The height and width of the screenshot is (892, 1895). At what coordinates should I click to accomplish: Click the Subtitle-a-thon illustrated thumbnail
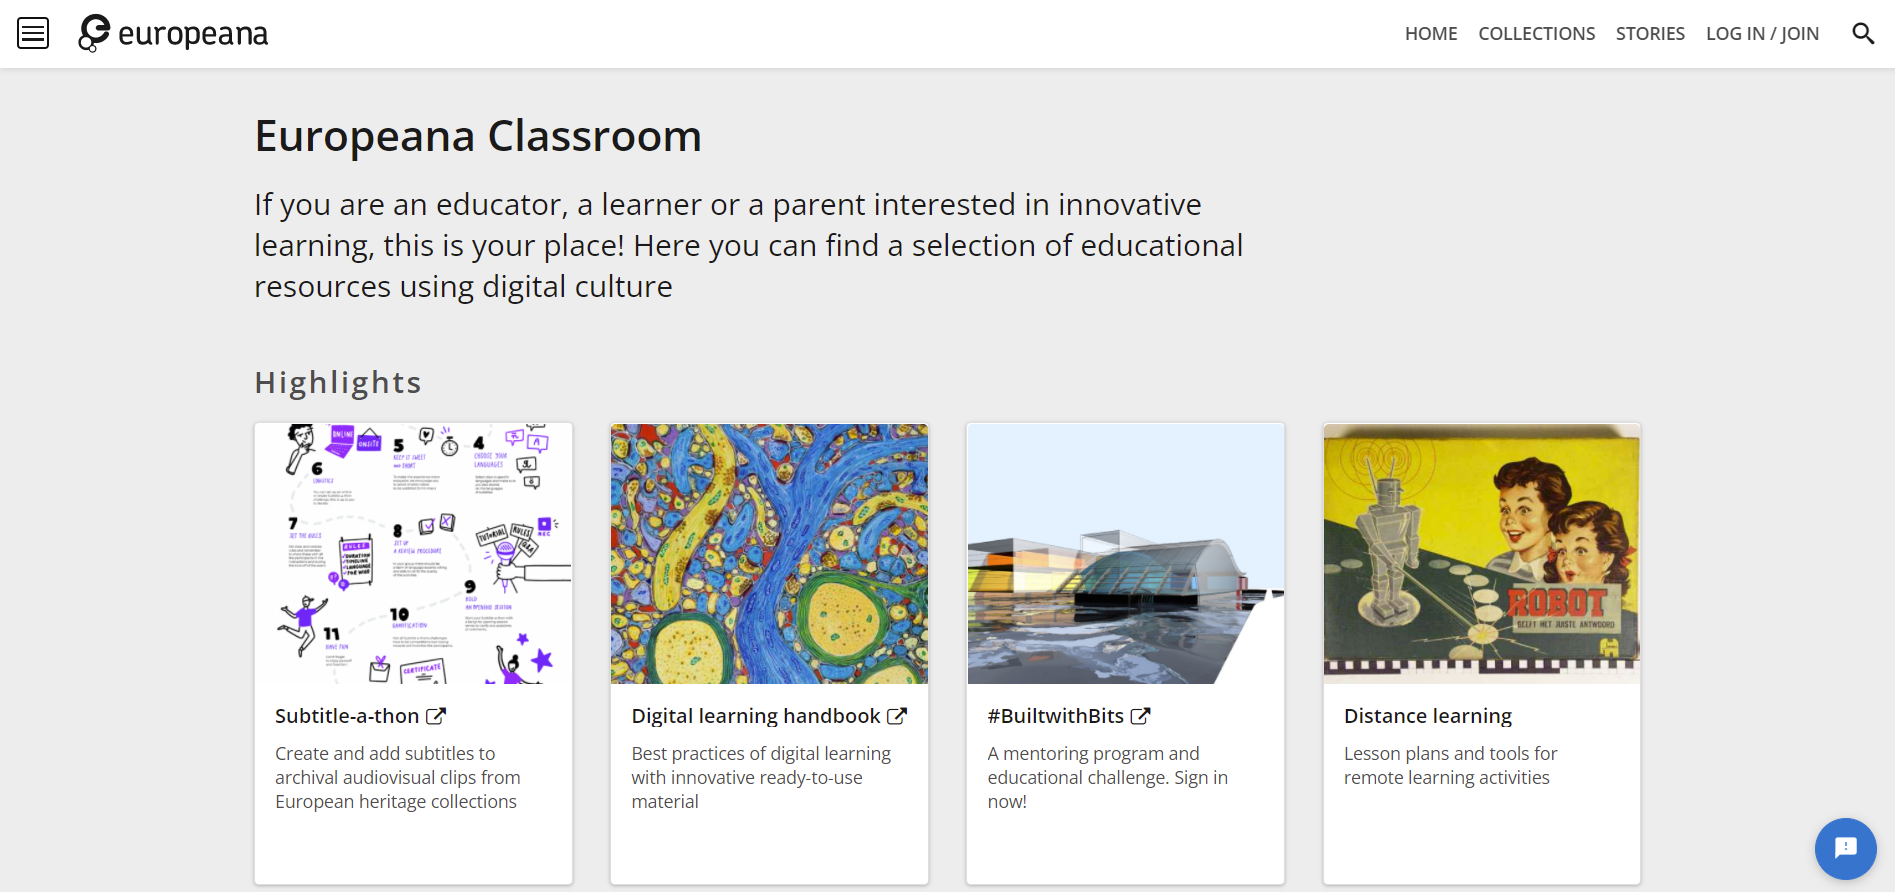tap(413, 554)
